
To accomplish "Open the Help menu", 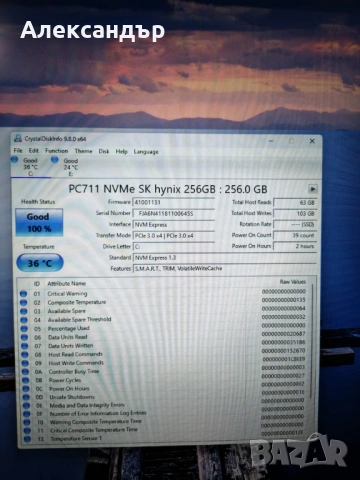I will click(121, 152).
